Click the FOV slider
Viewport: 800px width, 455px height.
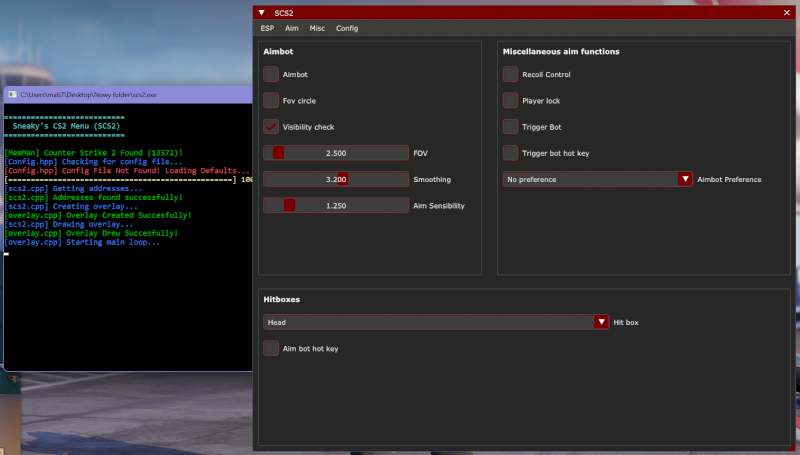336,153
